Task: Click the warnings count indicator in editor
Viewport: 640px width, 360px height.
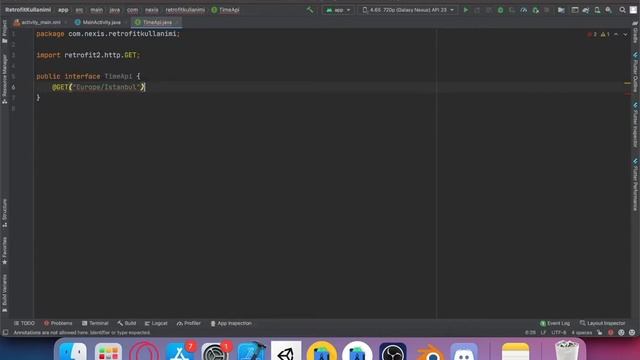Action: click(x=605, y=34)
